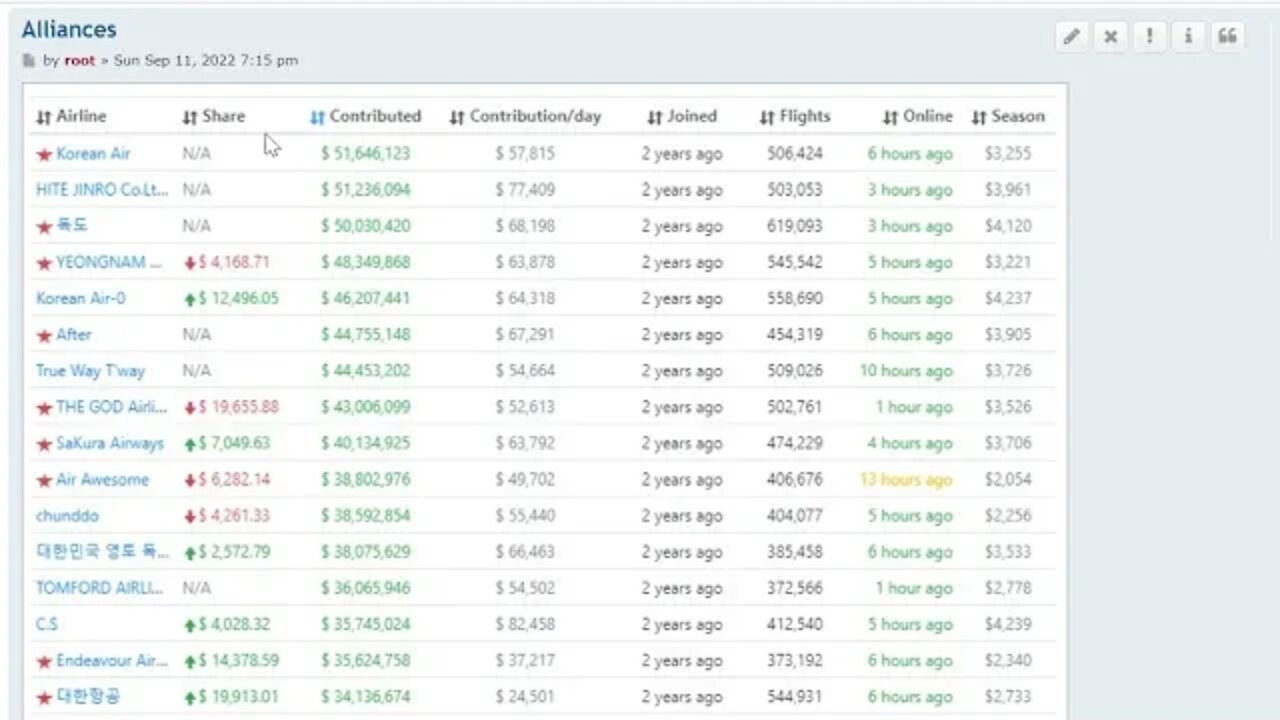Open the Korean Air airline link
This screenshot has width=1280, height=720.
tap(93, 154)
